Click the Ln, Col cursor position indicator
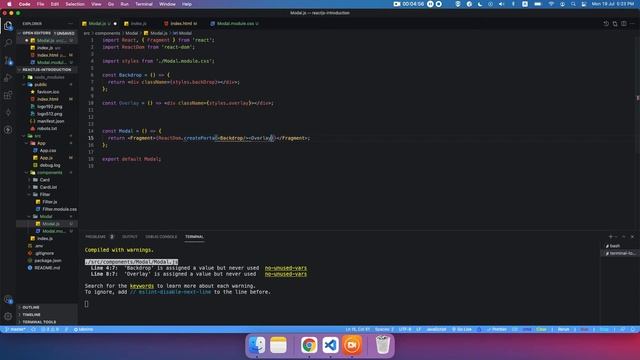Viewport: 640px width, 360px height. 358,329
